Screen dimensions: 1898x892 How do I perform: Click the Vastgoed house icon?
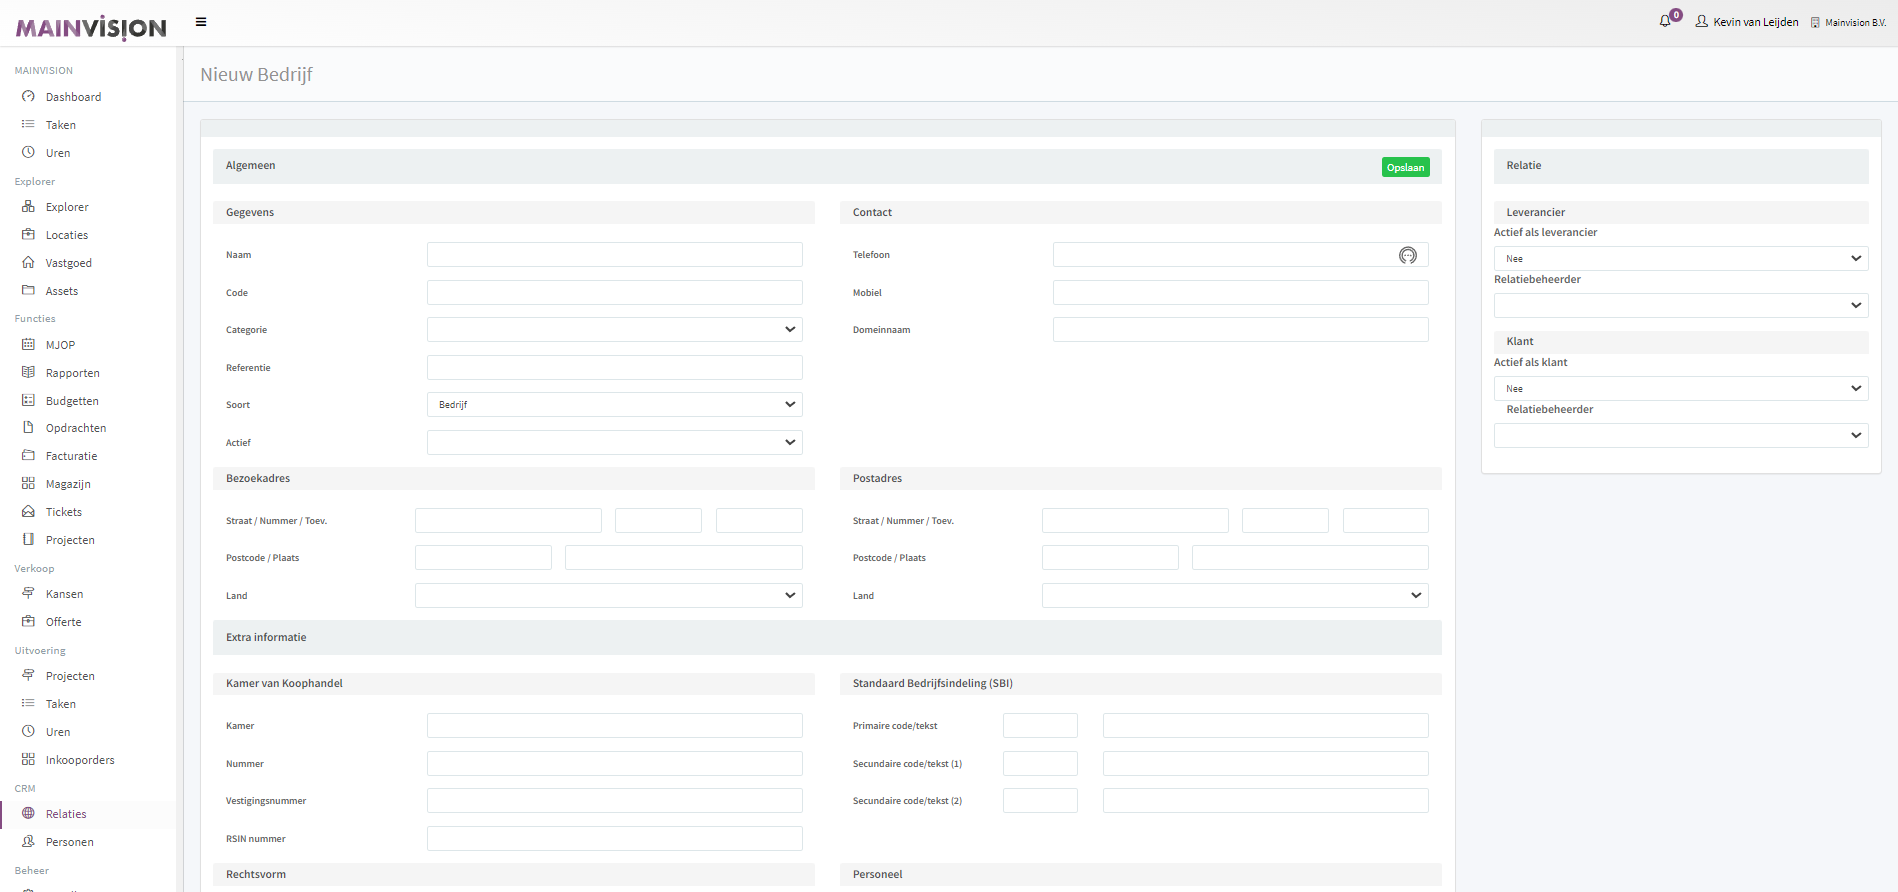coord(28,263)
